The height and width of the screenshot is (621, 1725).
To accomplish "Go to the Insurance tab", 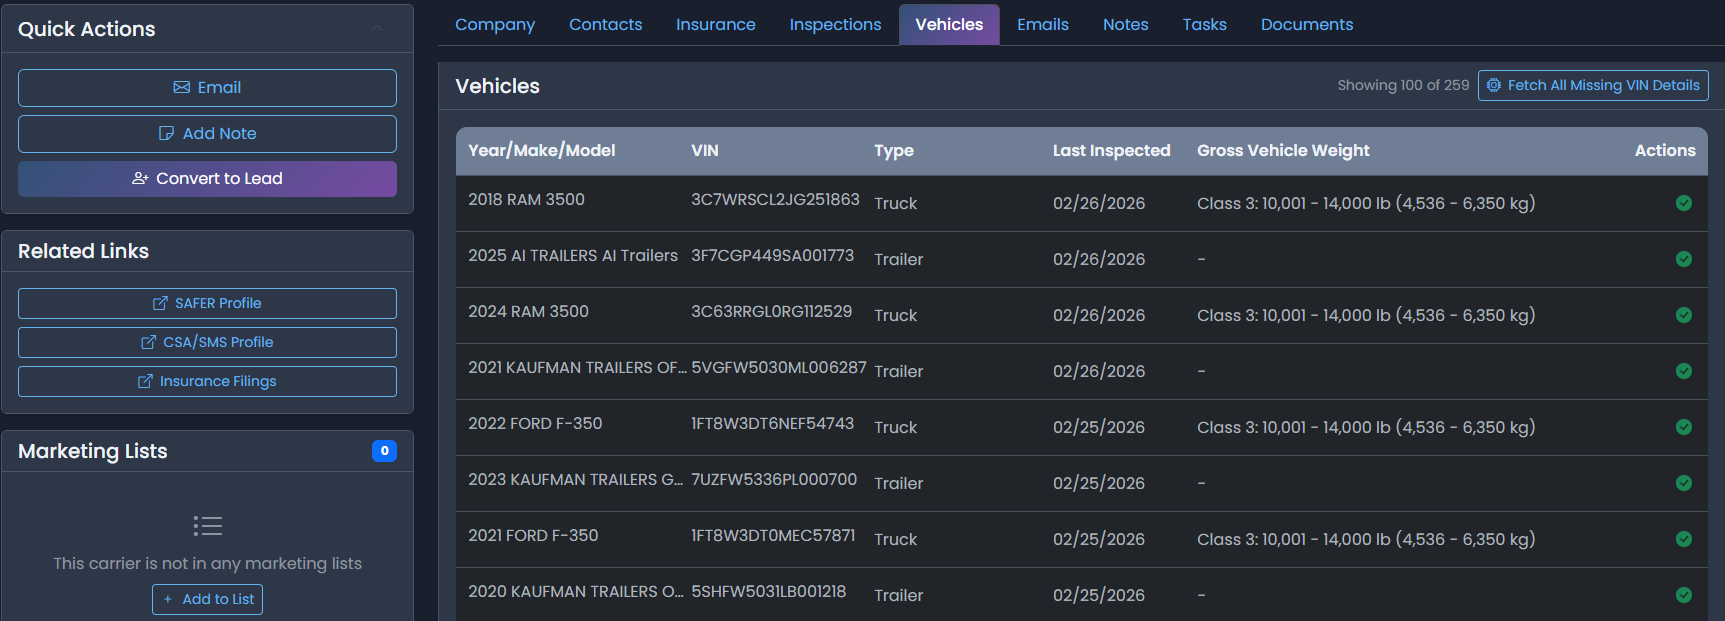I will coord(715,24).
